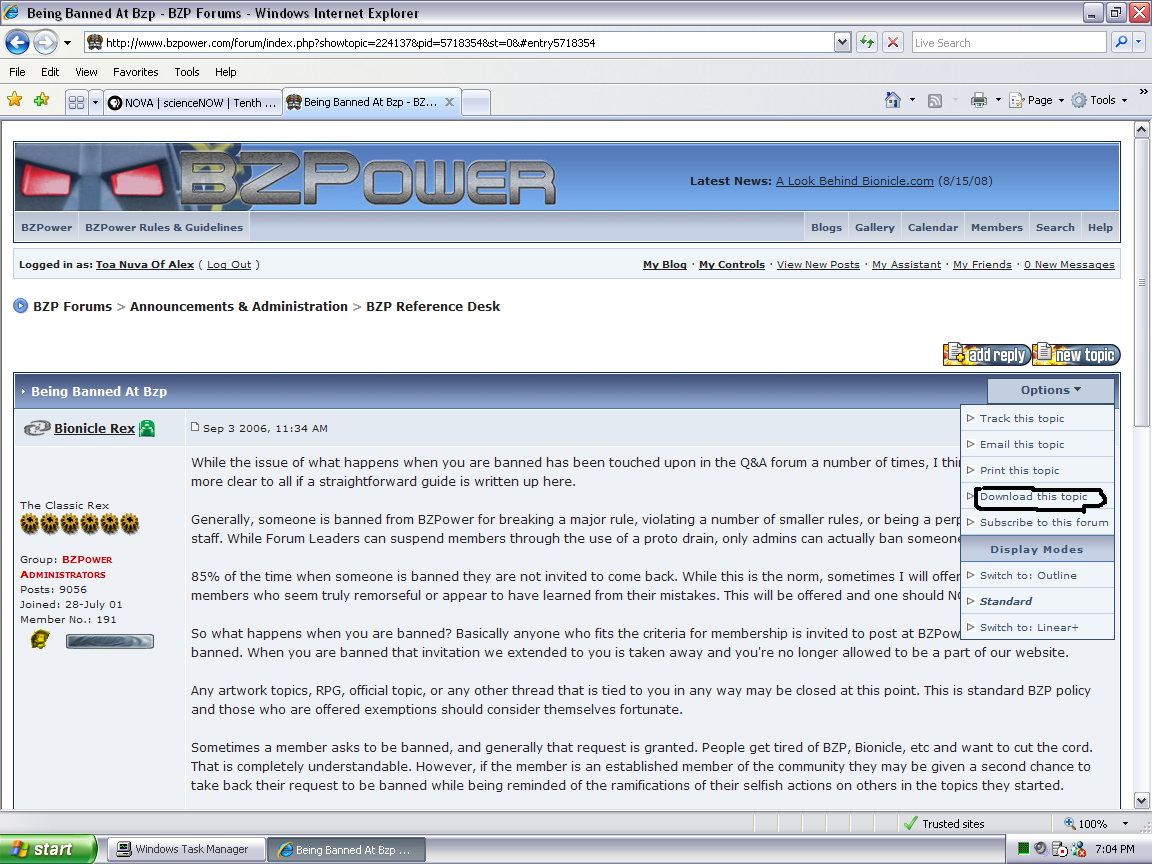Click the add reply button
1152x864 pixels.
click(x=987, y=354)
